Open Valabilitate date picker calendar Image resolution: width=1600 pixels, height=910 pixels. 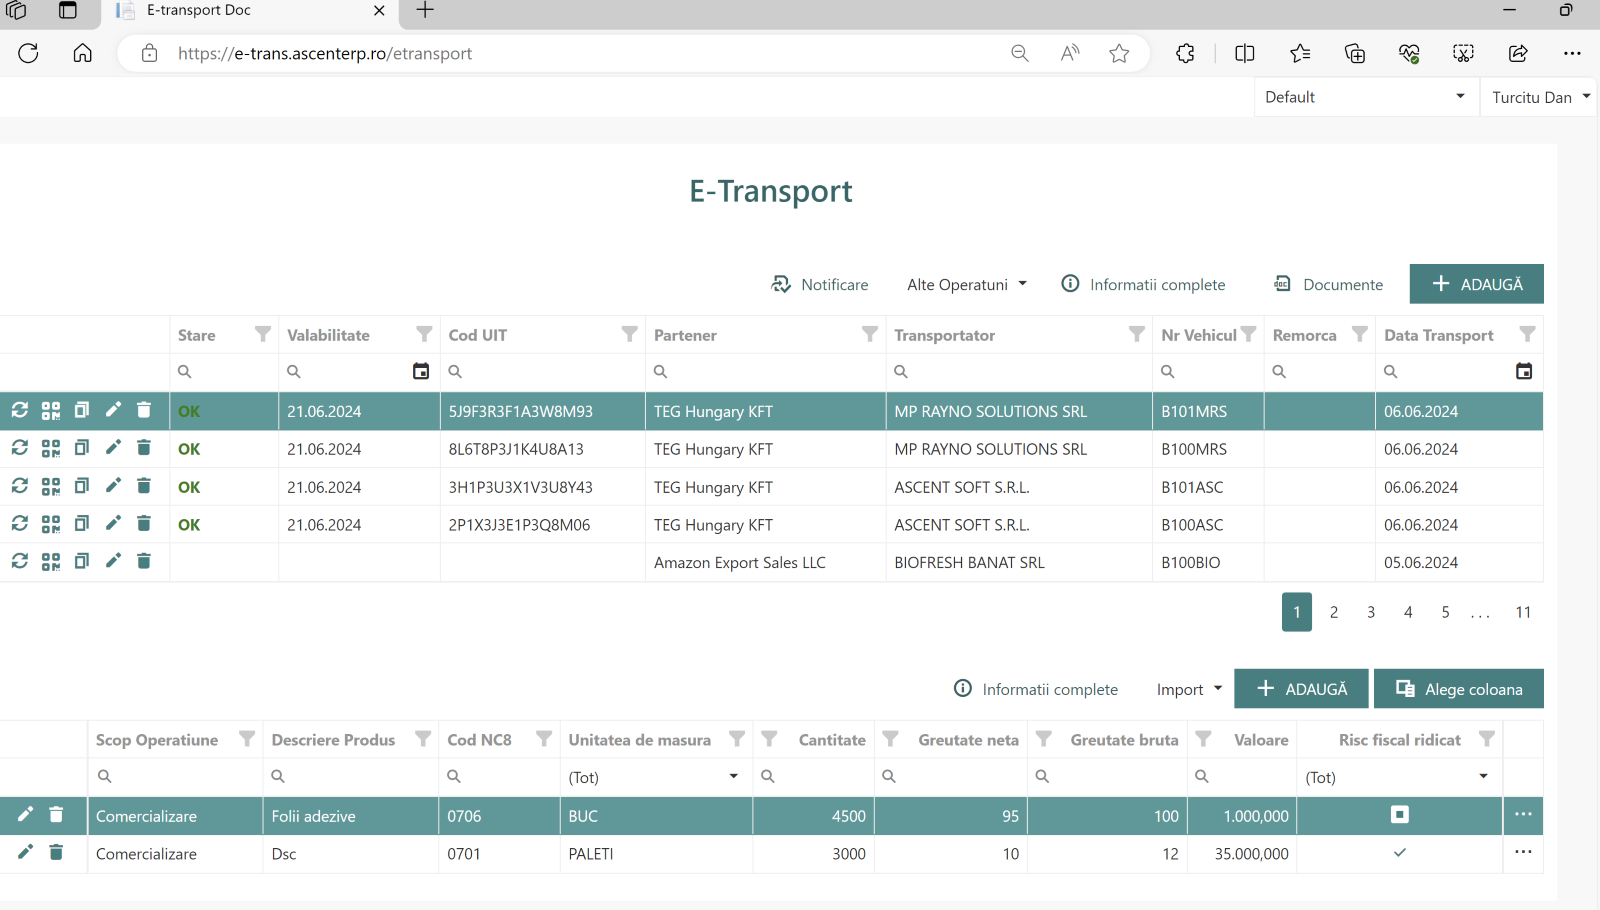point(421,371)
